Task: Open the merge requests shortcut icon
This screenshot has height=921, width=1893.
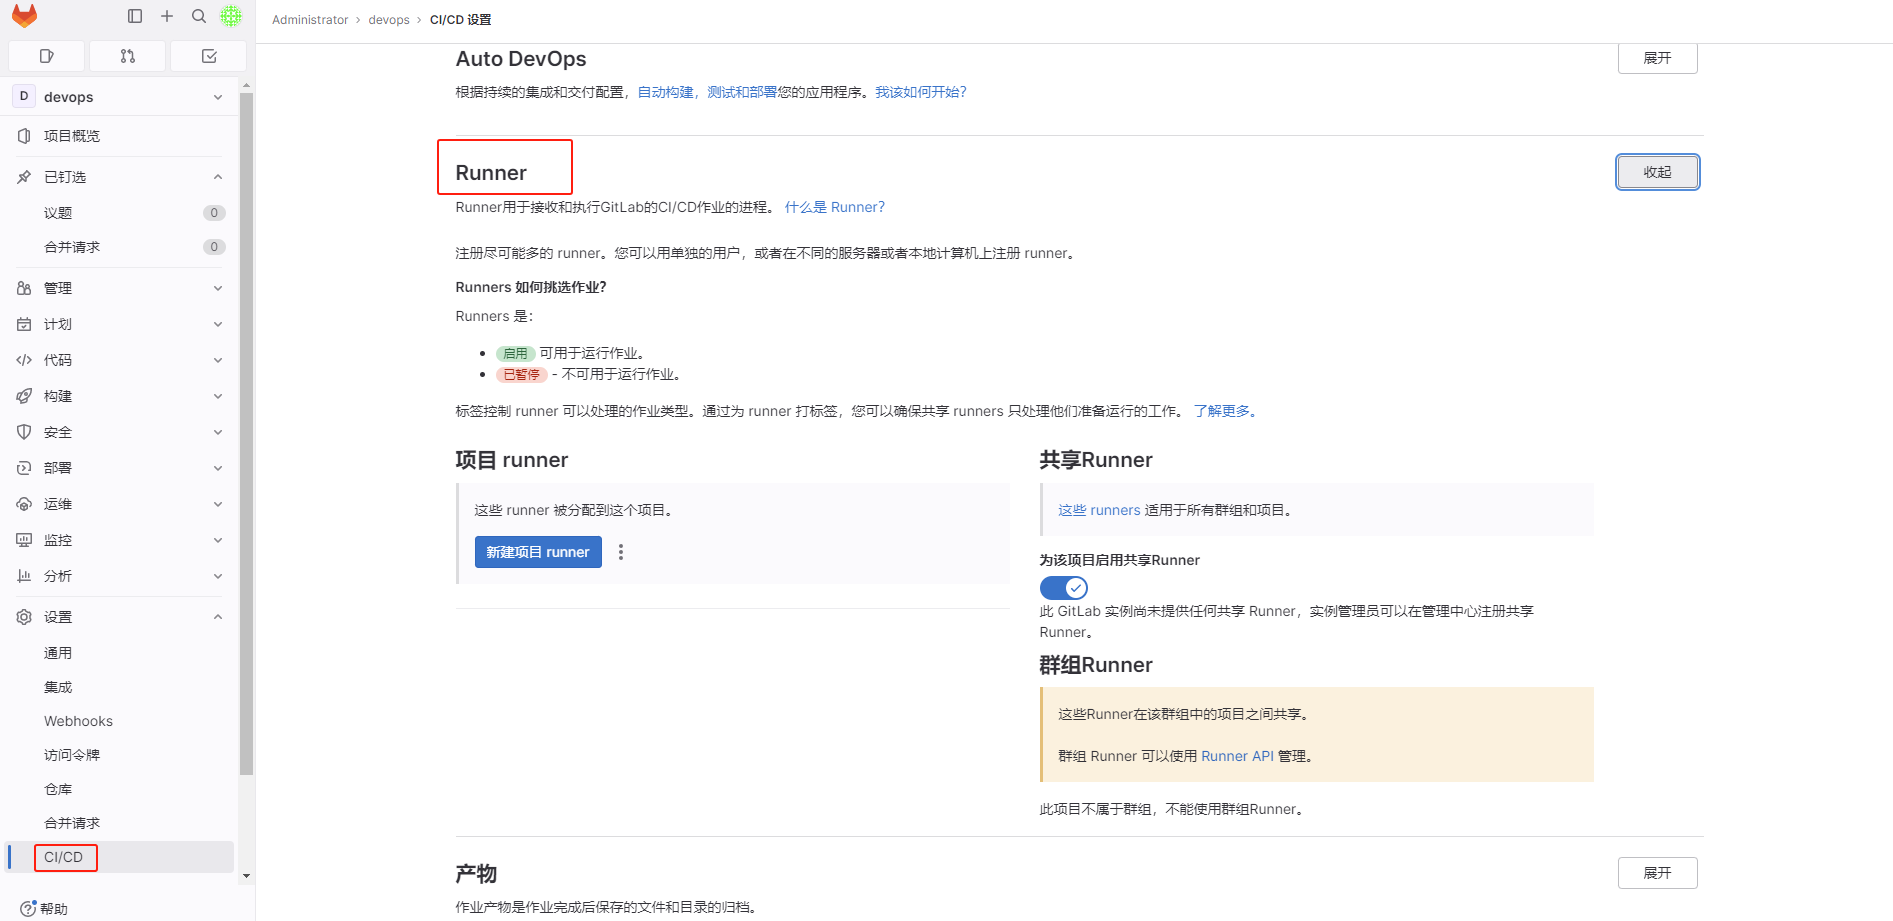Action: (127, 56)
